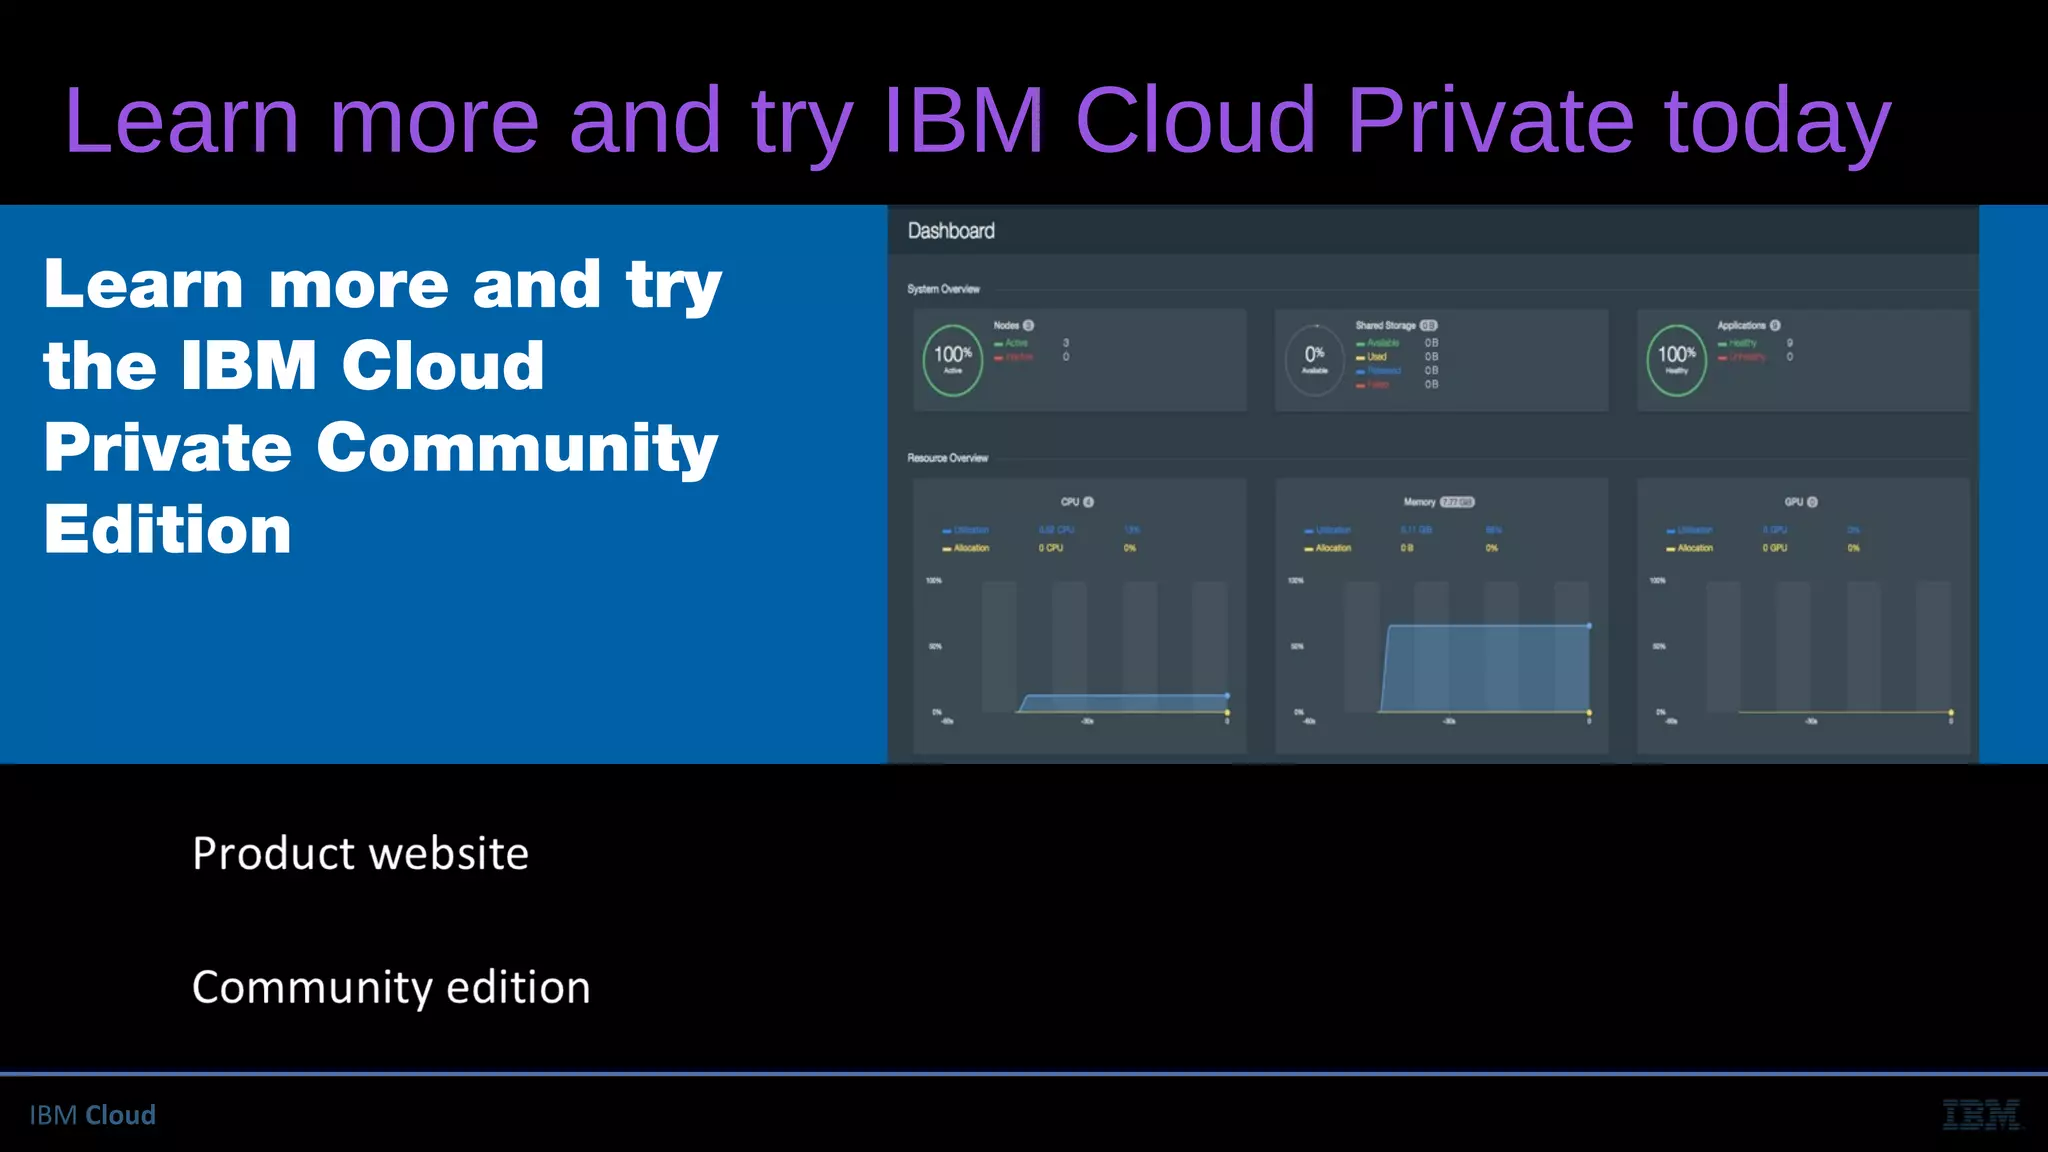
Task: Click the blue endpoint on CPU utilization line
Action: (1227, 695)
